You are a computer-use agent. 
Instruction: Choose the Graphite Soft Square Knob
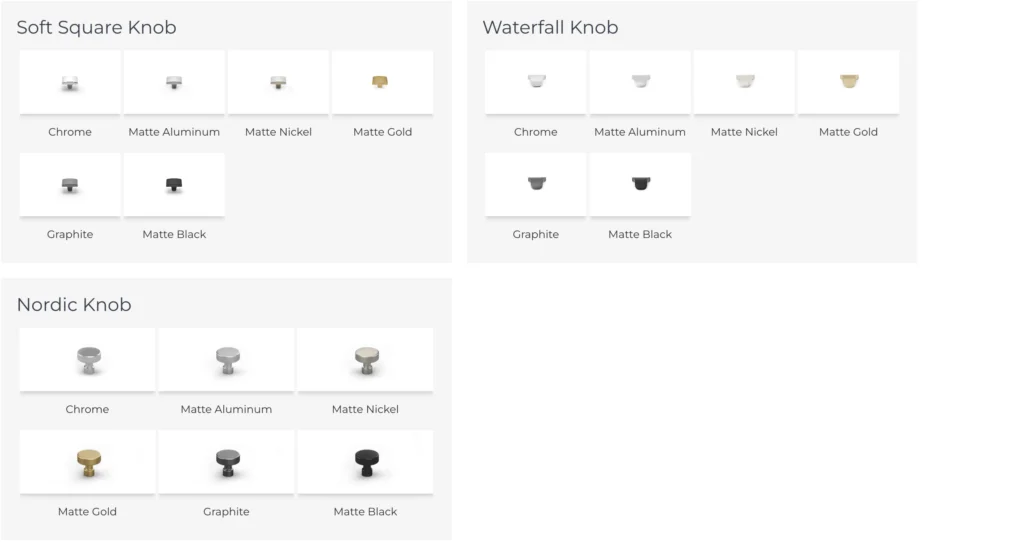point(70,185)
